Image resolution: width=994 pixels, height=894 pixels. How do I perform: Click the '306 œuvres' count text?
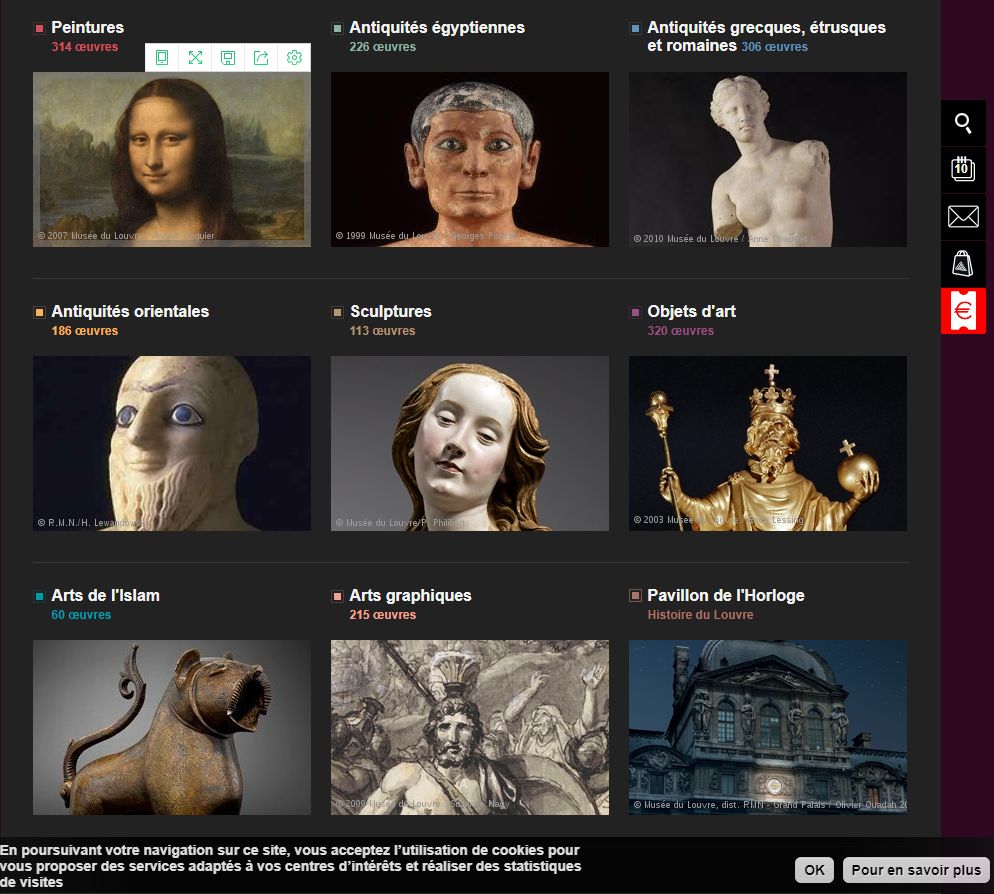click(775, 46)
